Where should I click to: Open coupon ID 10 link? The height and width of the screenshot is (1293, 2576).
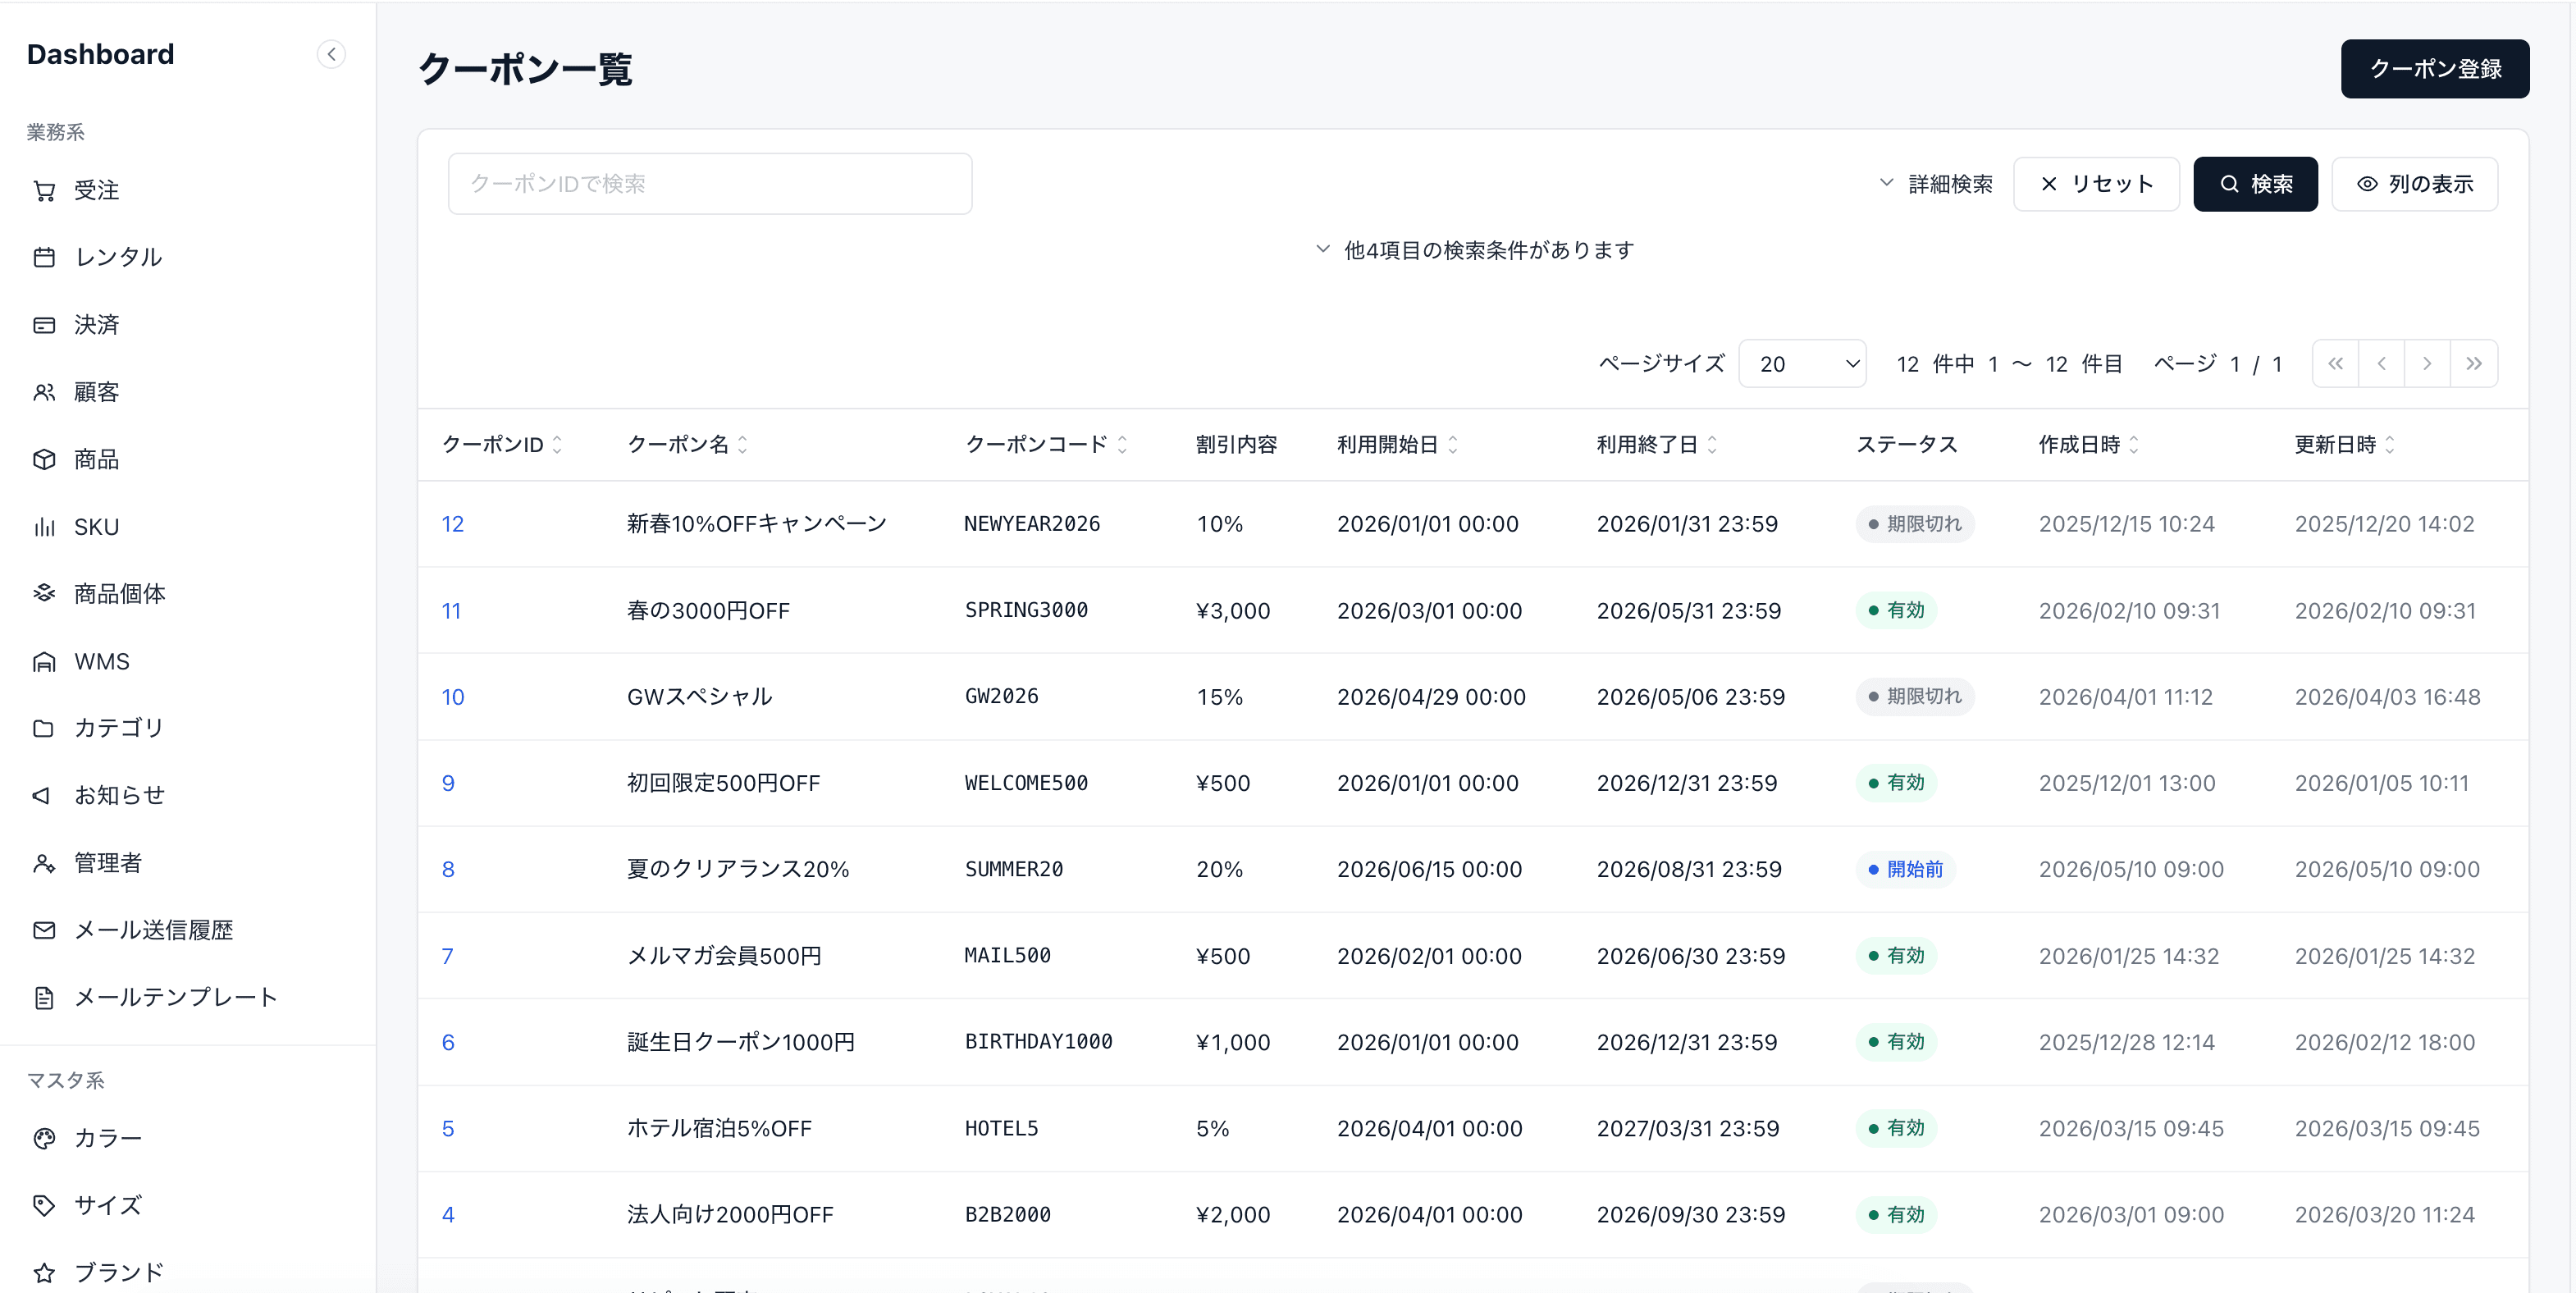[x=453, y=697]
